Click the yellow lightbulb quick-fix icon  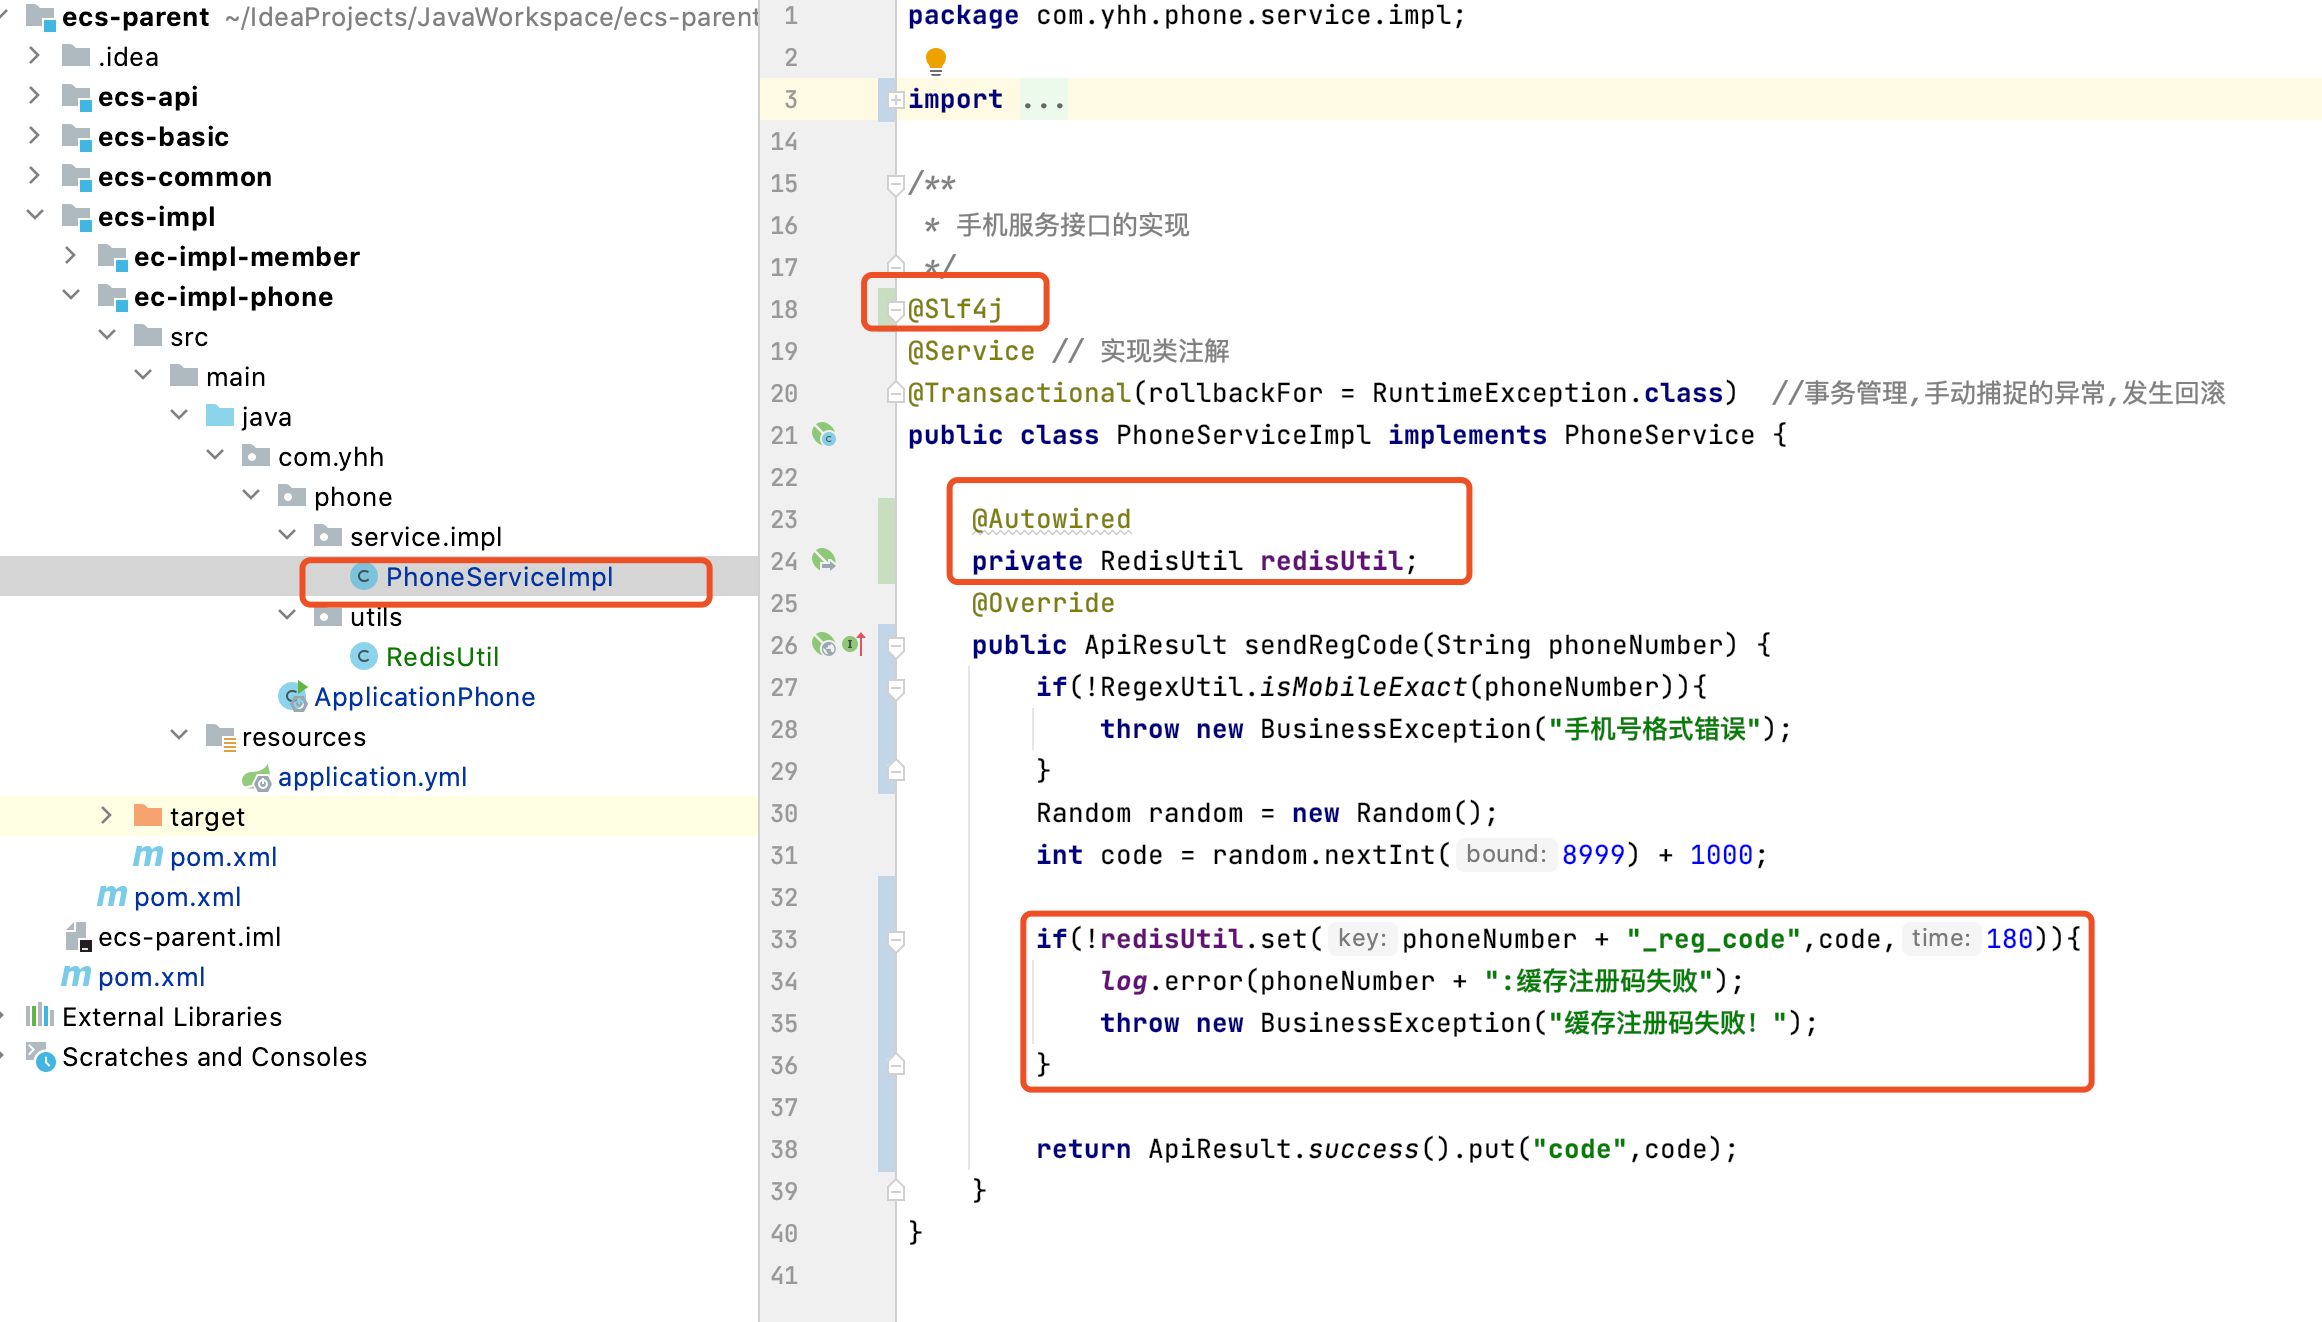pyautogui.click(x=935, y=60)
